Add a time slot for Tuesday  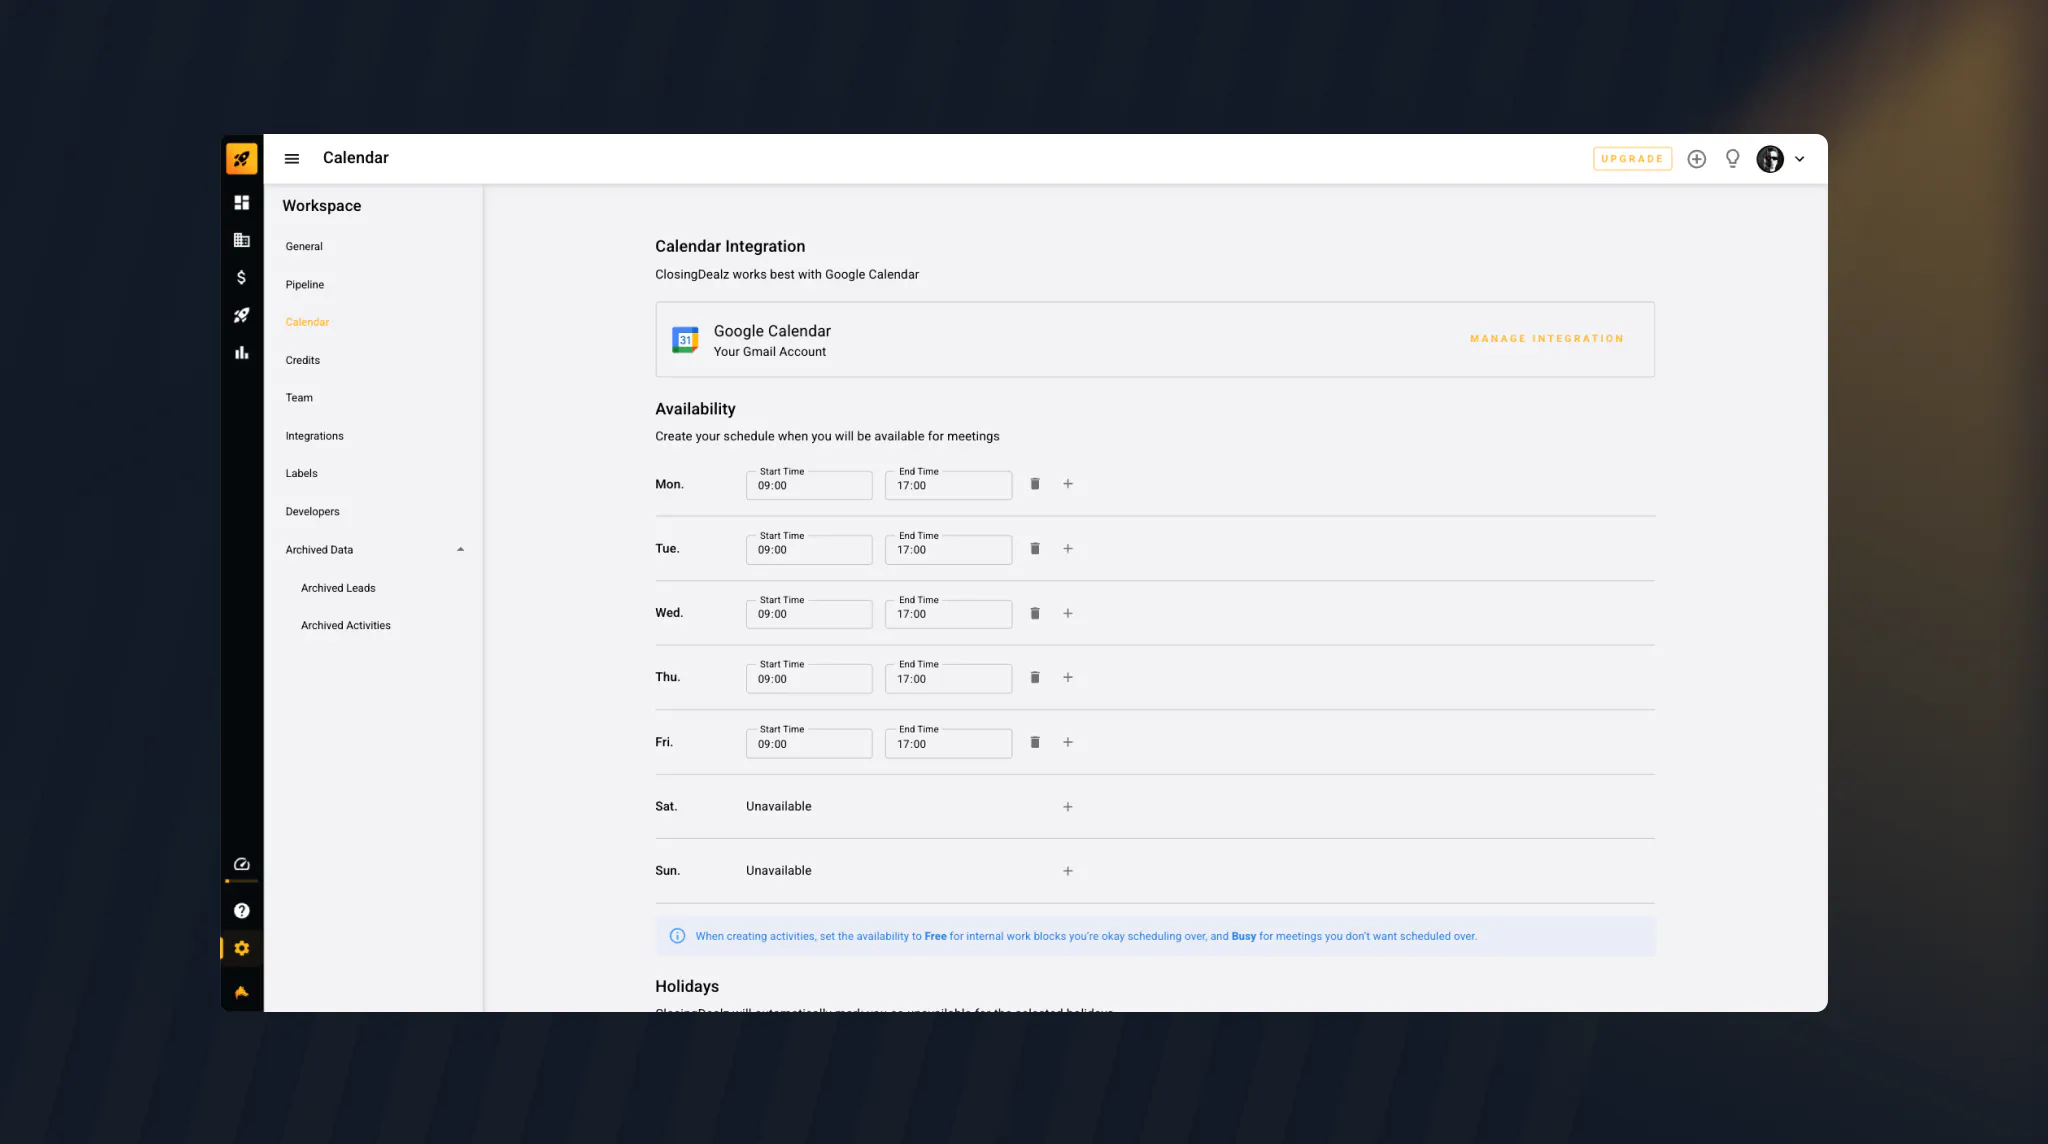1068,549
